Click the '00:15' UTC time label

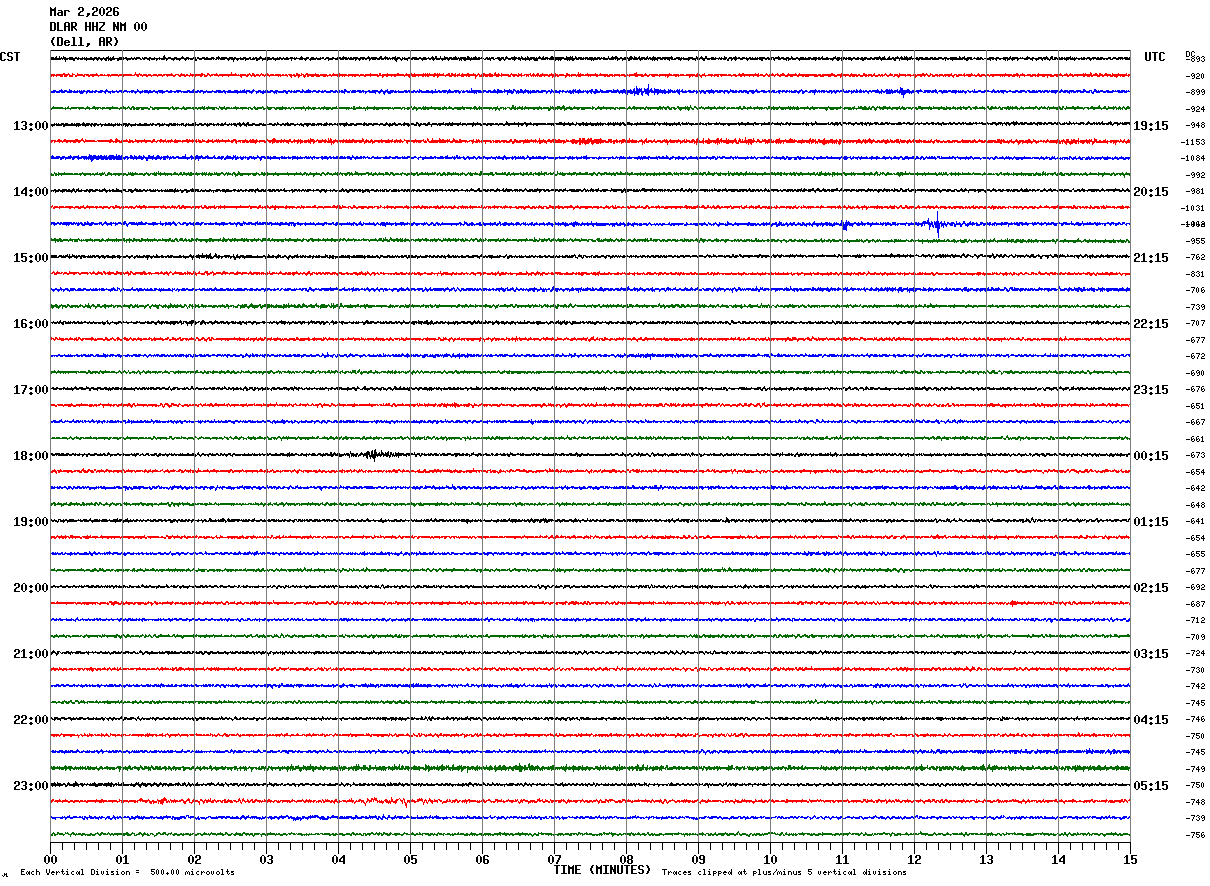click(x=1151, y=456)
